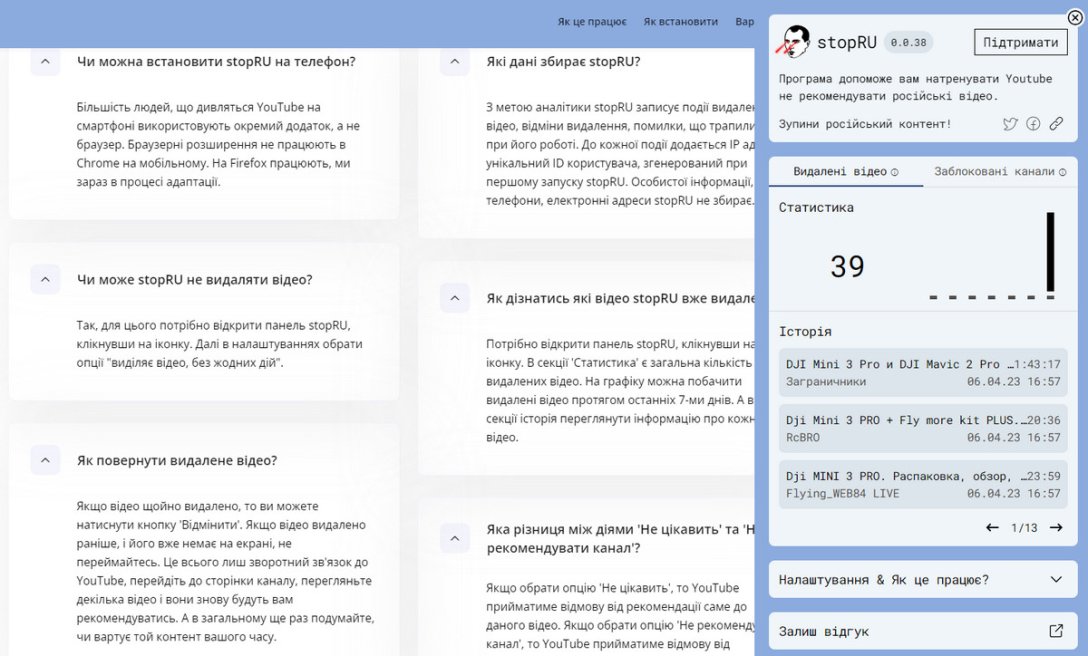
Task: Collapse the 'Як повернути видалене відео?' question
Action: click(44, 461)
